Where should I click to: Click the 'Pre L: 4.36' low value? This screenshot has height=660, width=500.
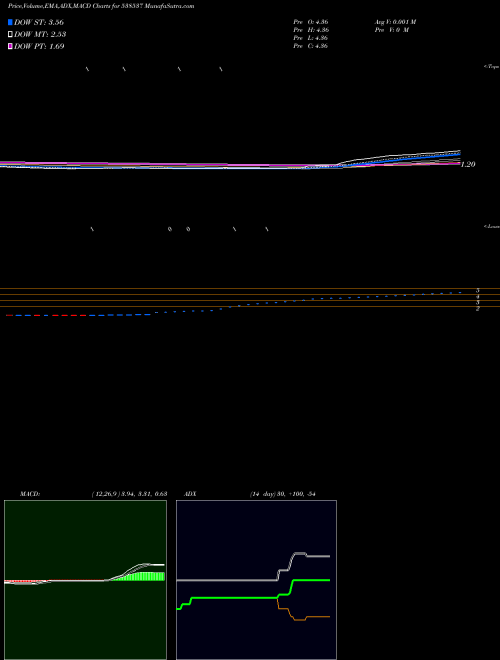(311, 38)
